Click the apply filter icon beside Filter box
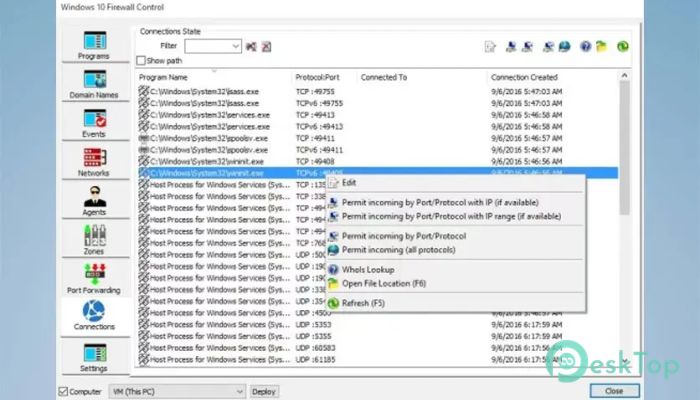 coord(251,46)
